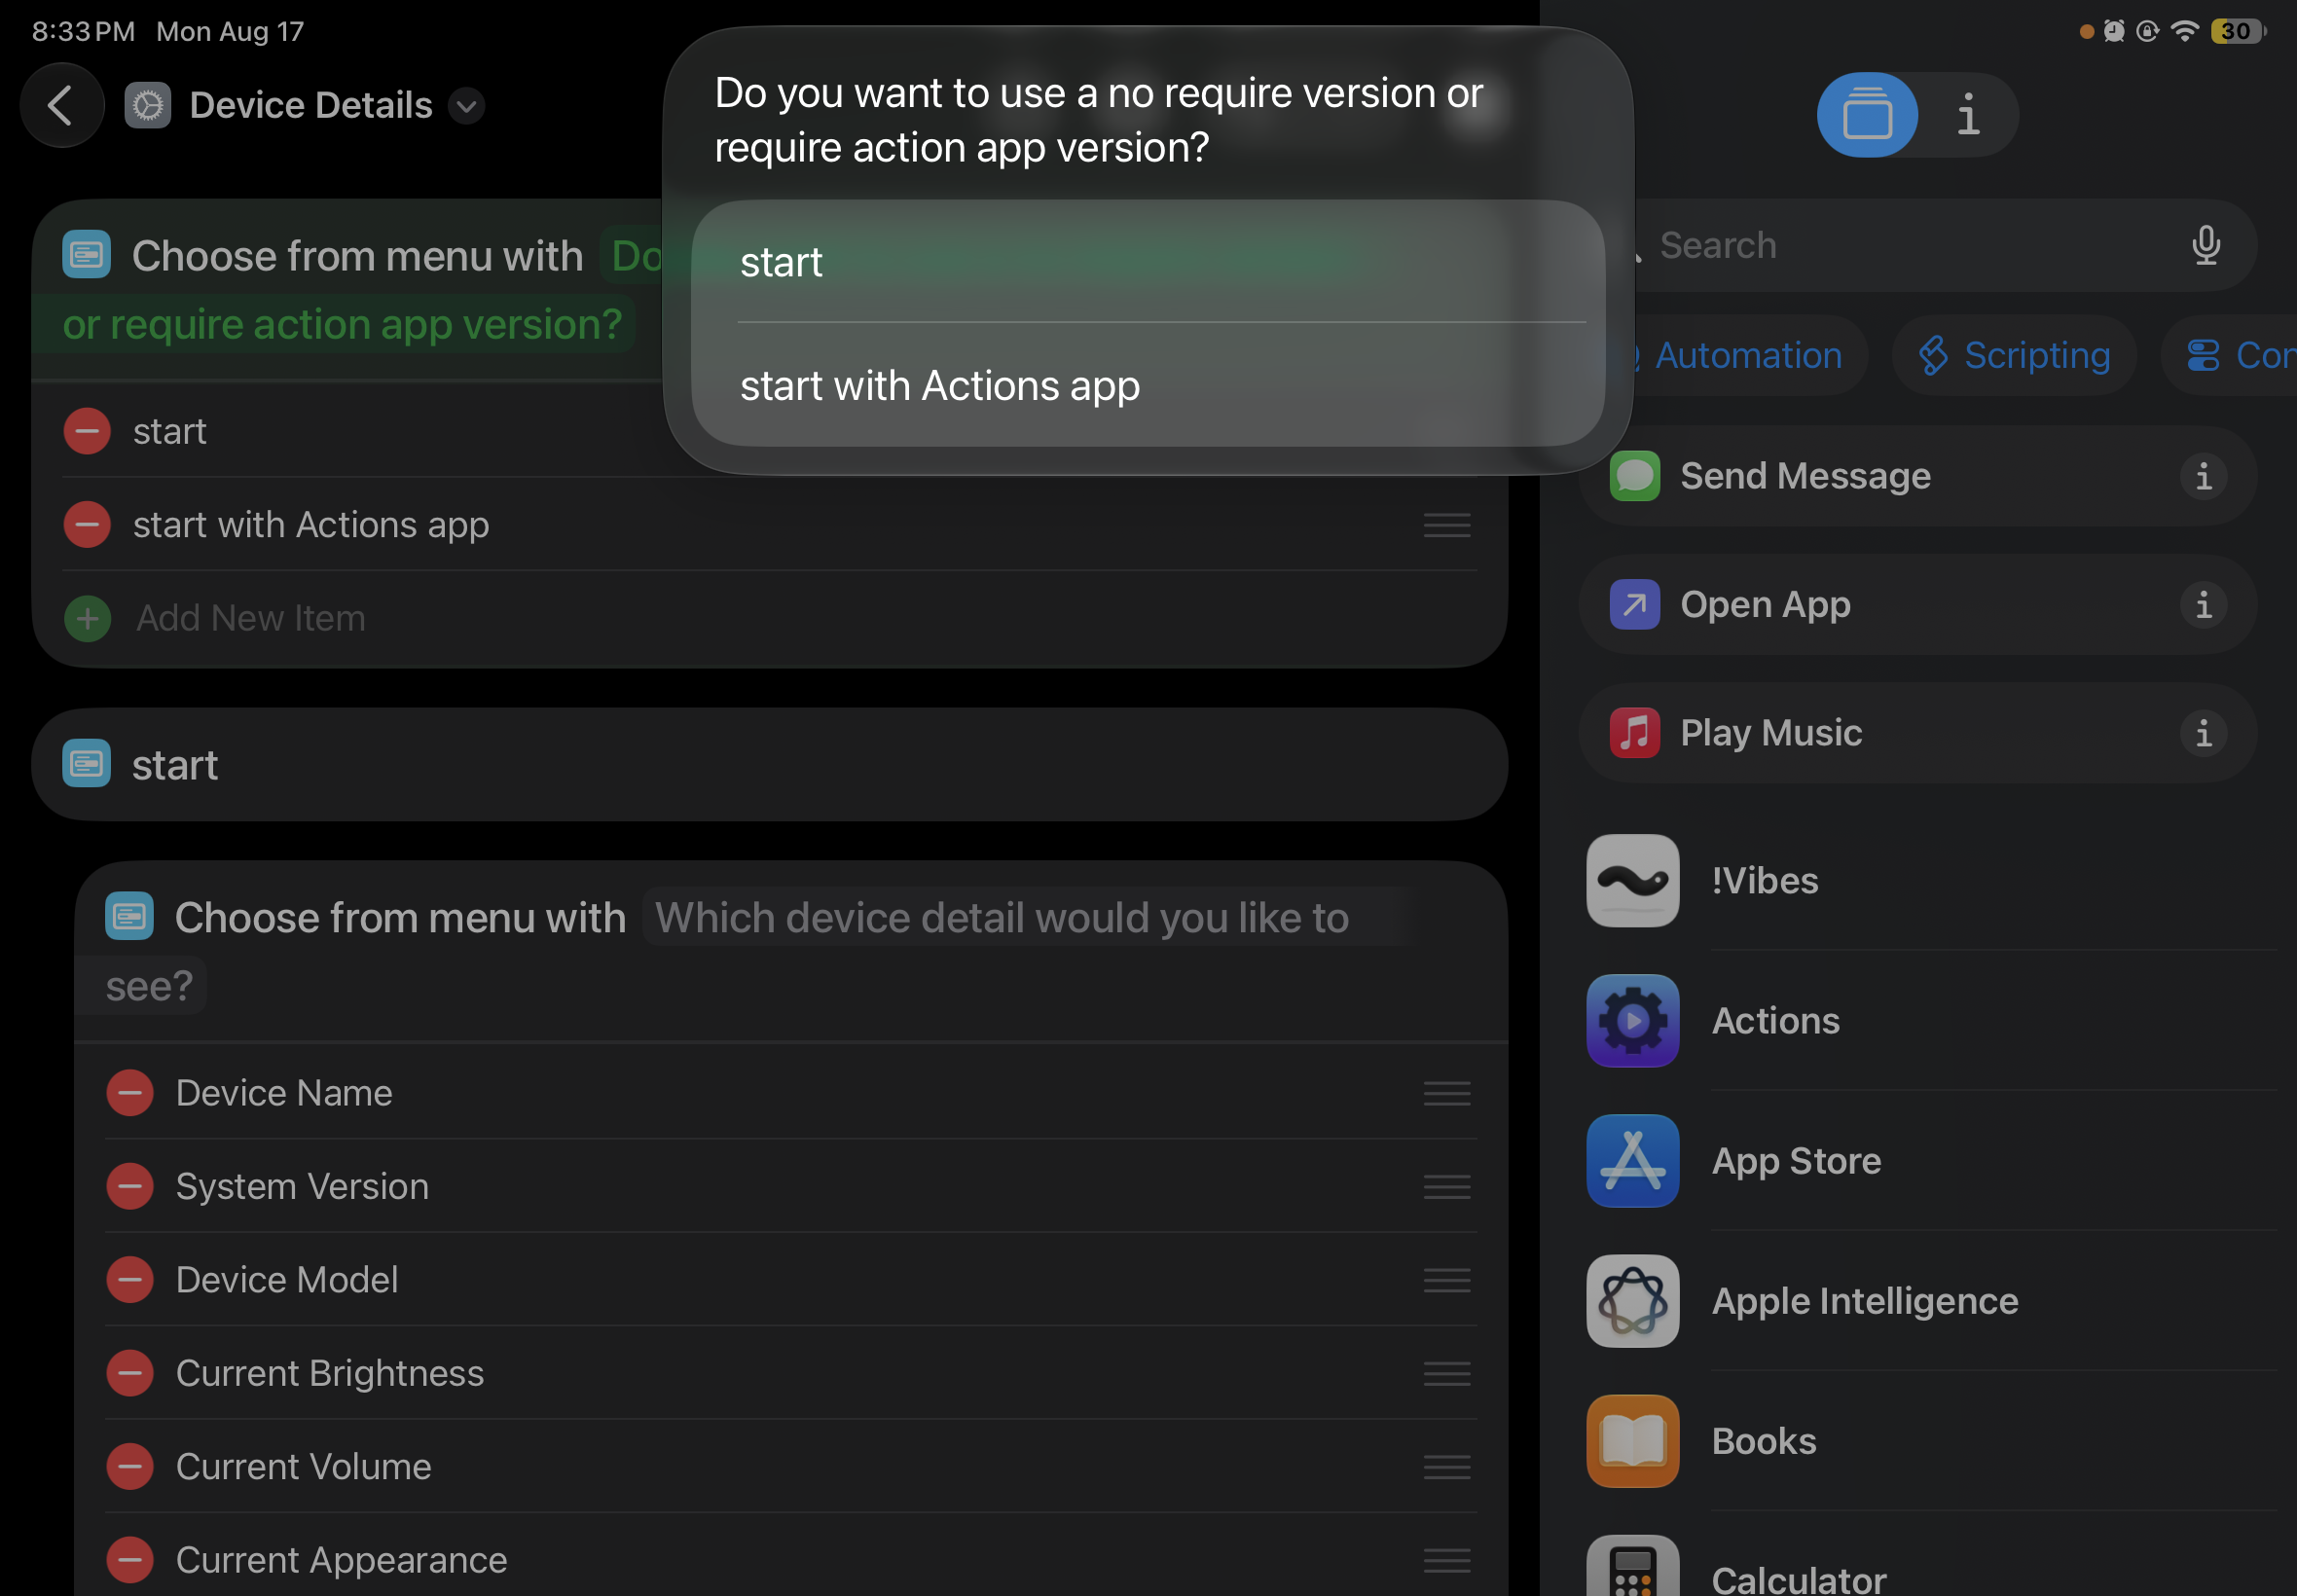Delete the Current Brightness menu item
This screenshot has width=2297, height=1596.
point(130,1373)
